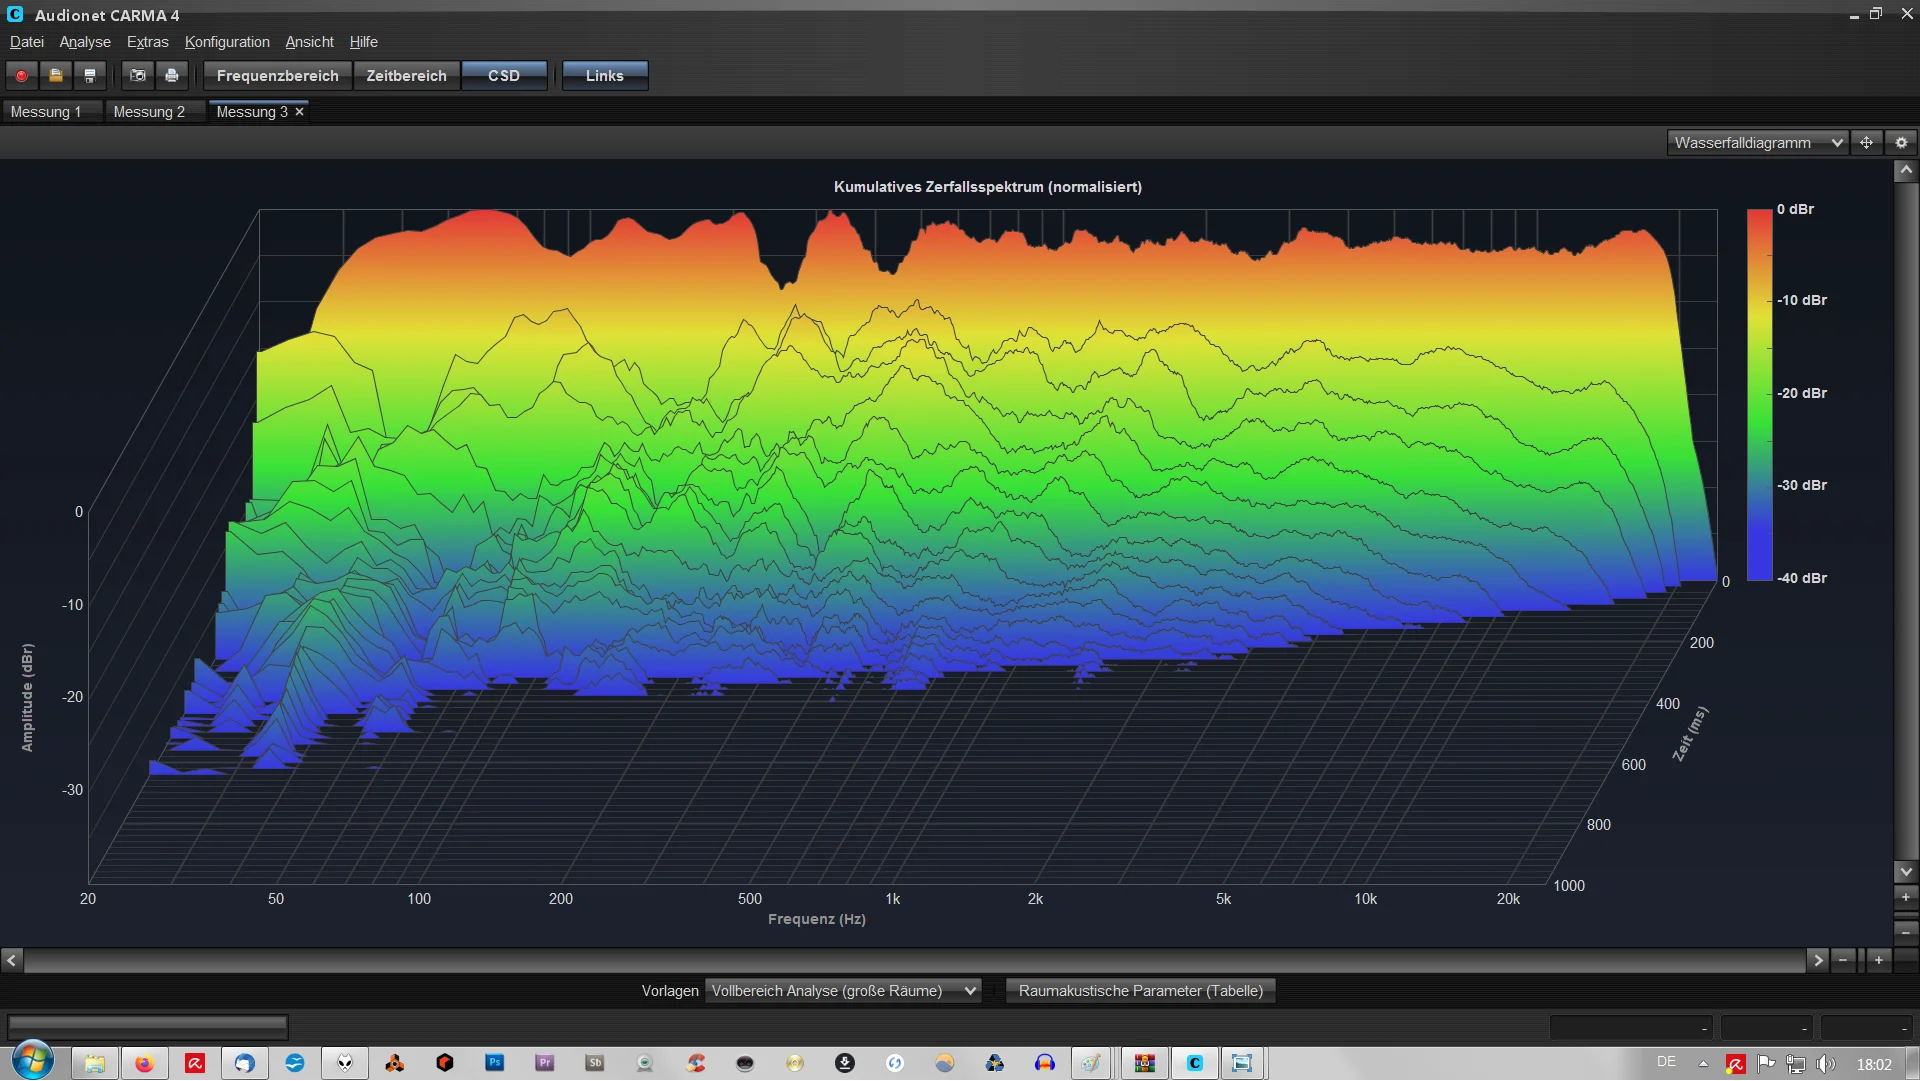Close the Messung 3 tab
The width and height of the screenshot is (1920, 1081).
[299, 112]
